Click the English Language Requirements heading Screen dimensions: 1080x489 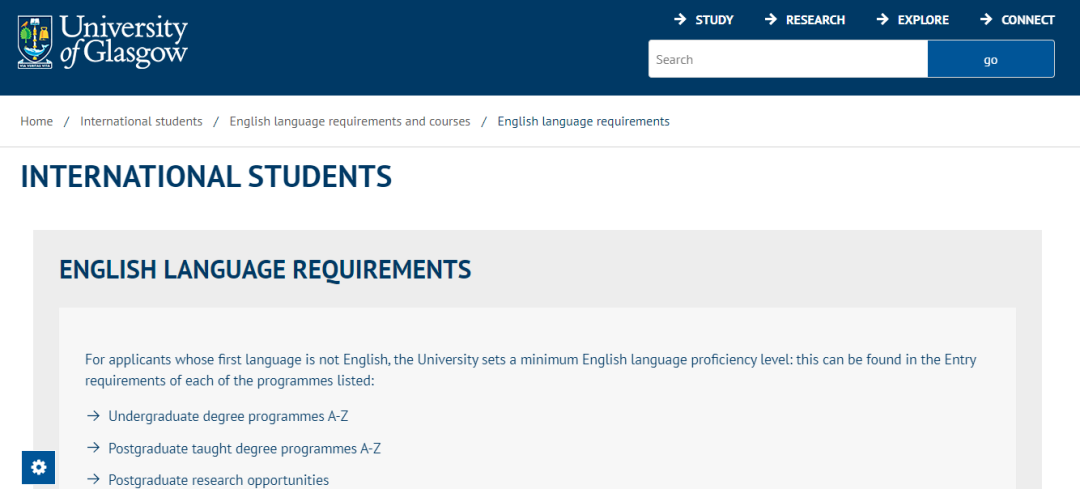click(265, 269)
